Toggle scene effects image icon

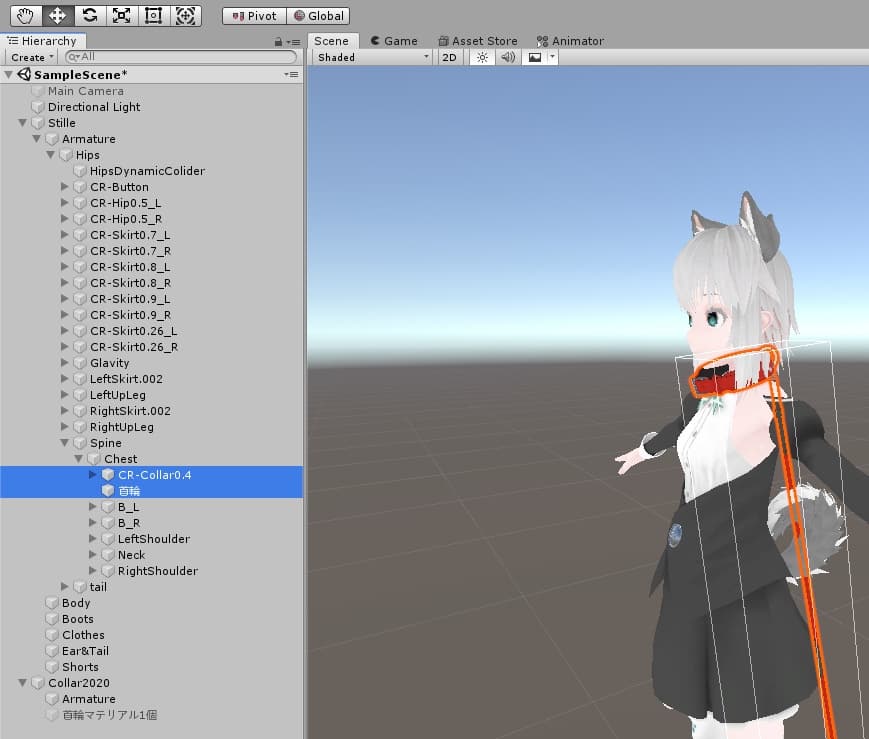click(x=535, y=57)
